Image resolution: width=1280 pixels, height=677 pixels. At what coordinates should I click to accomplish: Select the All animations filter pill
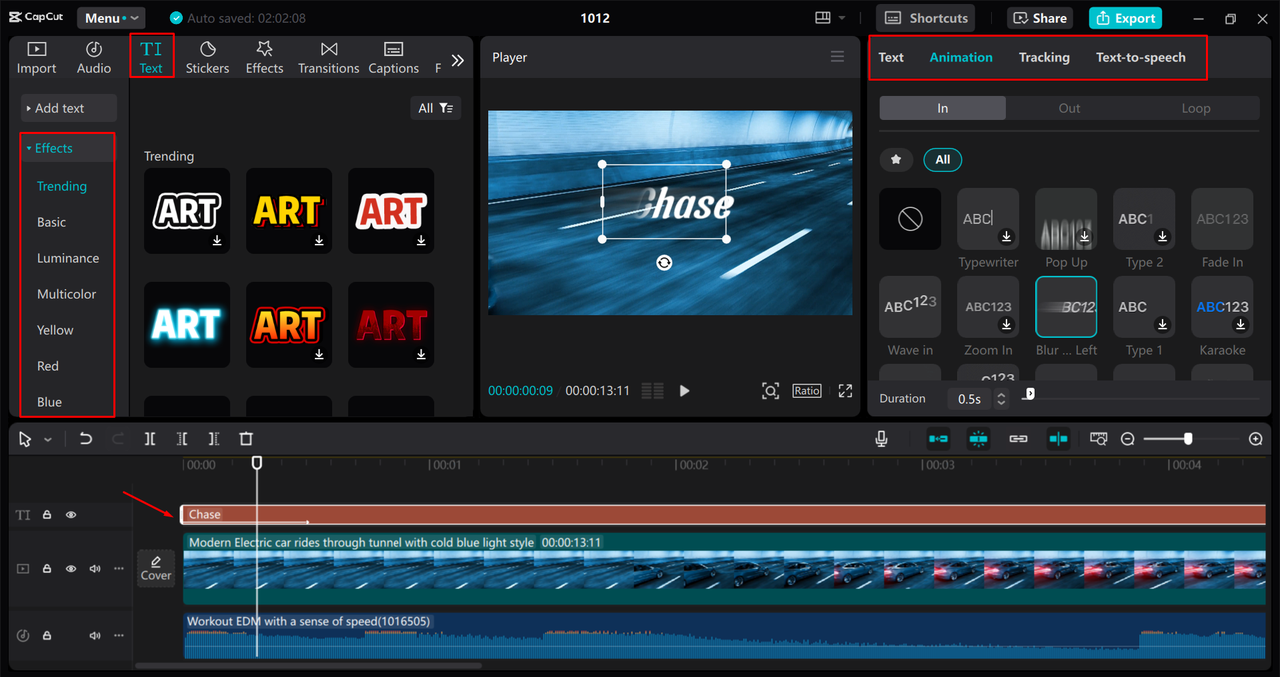942,159
